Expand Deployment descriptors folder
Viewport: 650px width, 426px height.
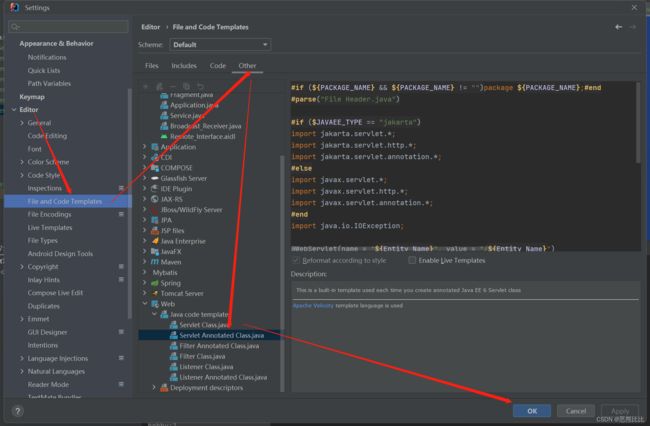pos(153,387)
